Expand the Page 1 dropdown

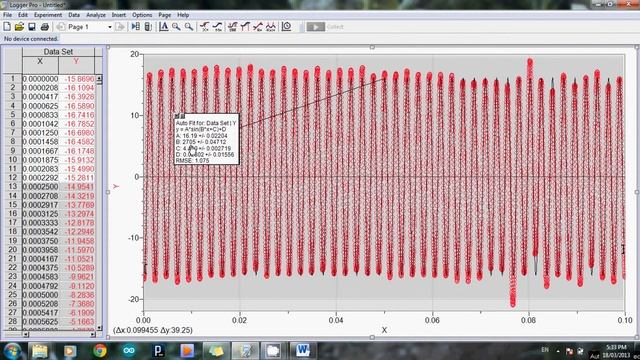pyautogui.click(x=109, y=27)
